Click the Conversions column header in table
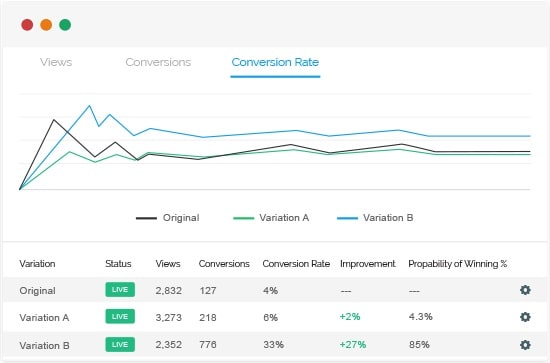This screenshot has width=550, height=363. tap(224, 264)
